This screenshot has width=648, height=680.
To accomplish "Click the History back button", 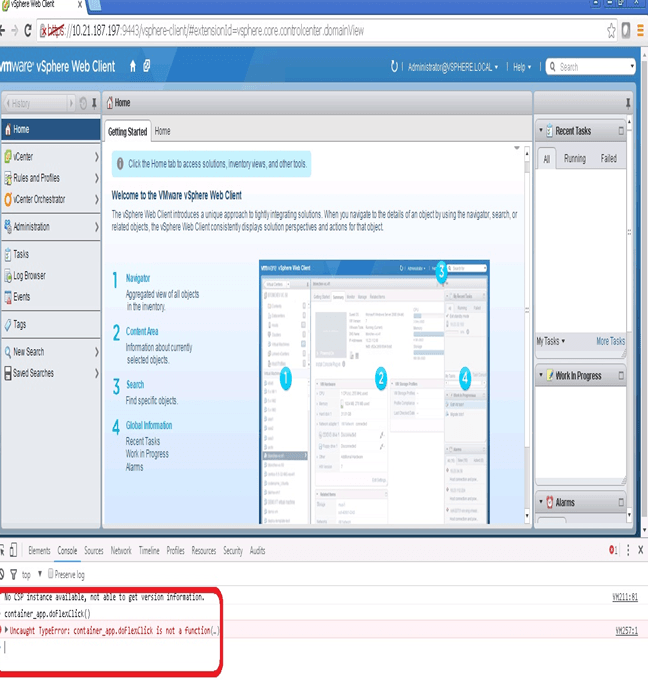I will pyautogui.click(x=36, y=104).
